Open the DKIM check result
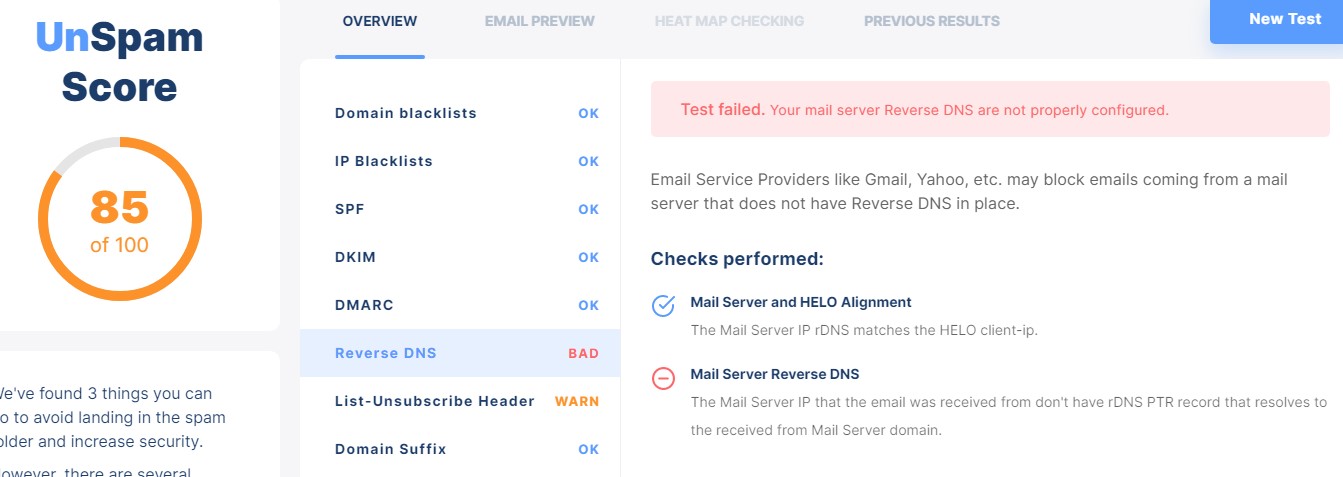1343x477 pixels. [460, 257]
